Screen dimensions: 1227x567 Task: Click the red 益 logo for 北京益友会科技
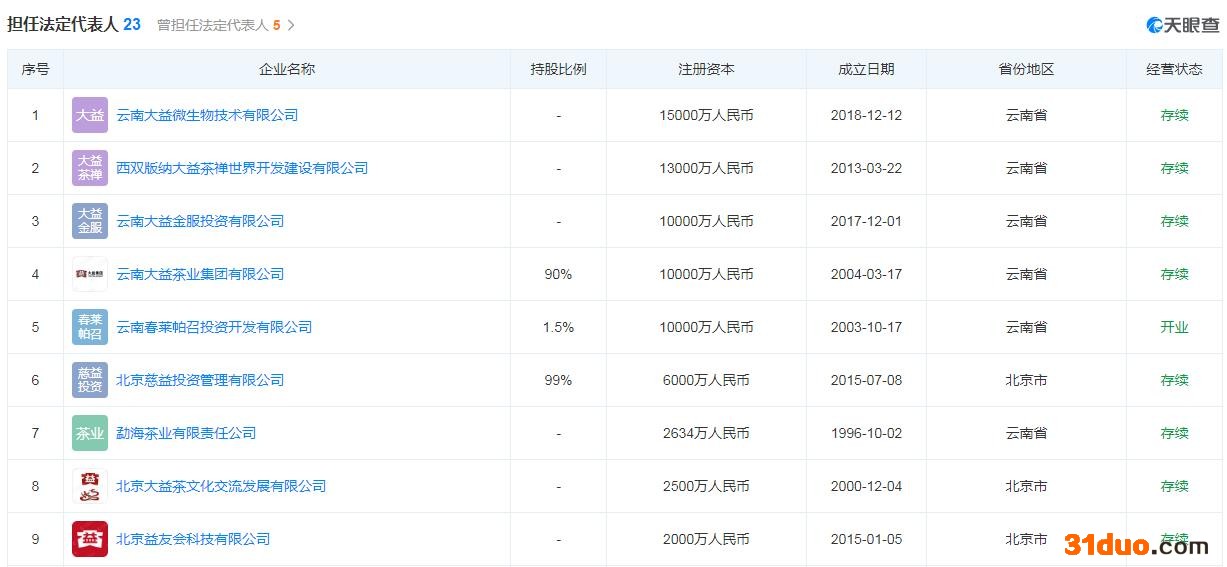click(x=89, y=539)
